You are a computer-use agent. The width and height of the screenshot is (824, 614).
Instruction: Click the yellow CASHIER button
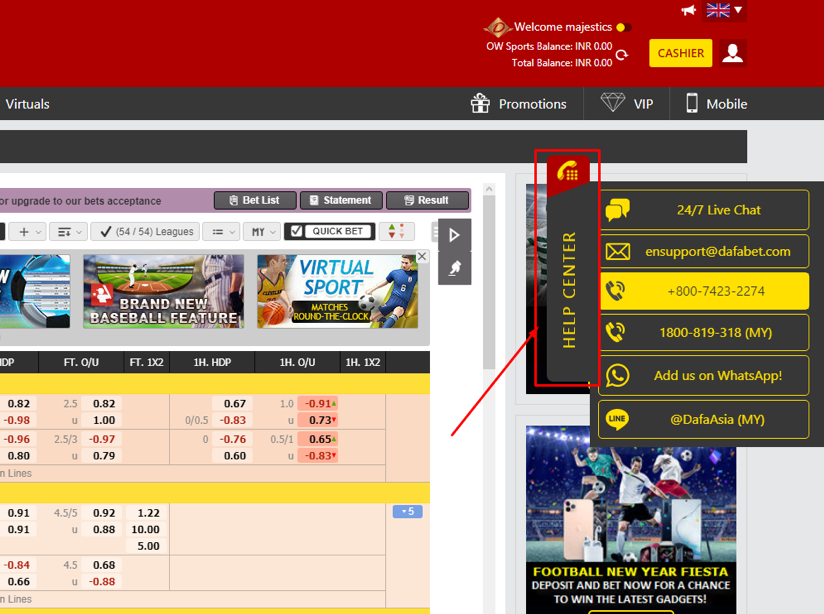(x=681, y=53)
